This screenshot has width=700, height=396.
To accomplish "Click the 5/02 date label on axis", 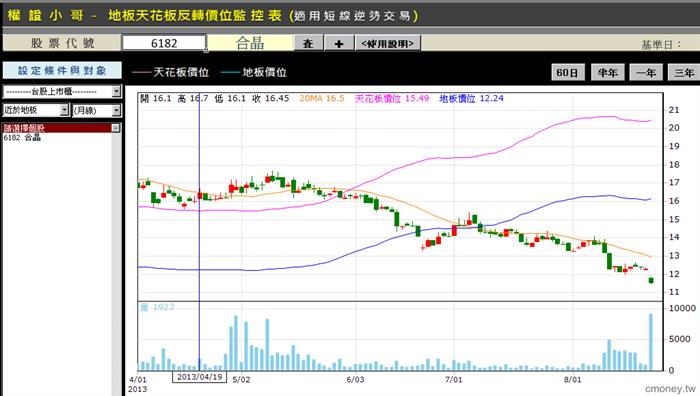I will click(241, 379).
